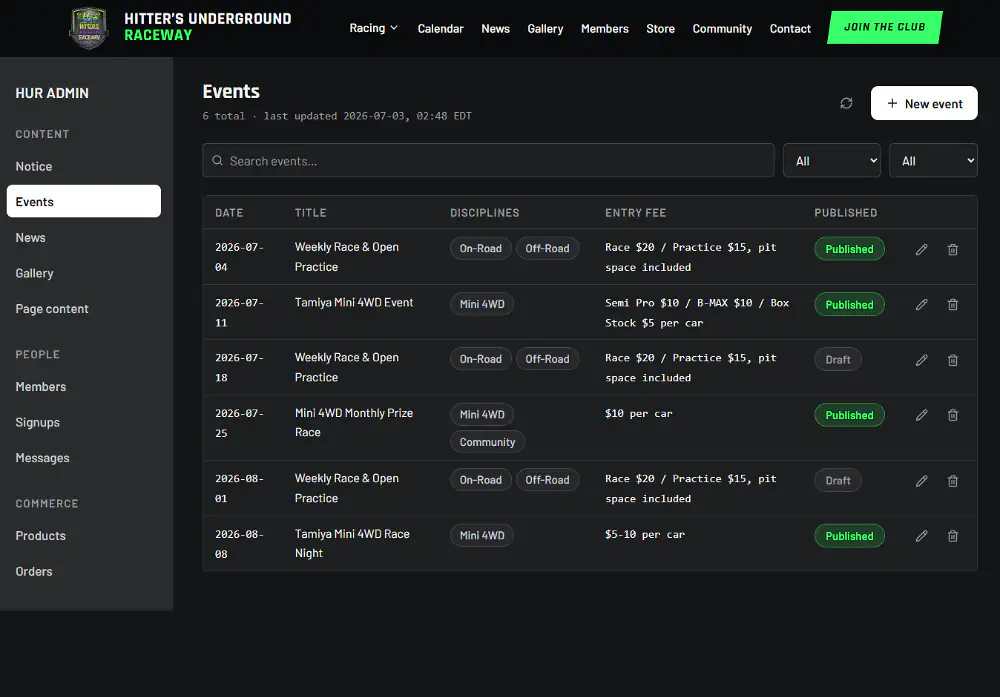Open Messages in the admin sidebar
Image resolution: width=1000 pixels, height=697 pixels.
84,458
